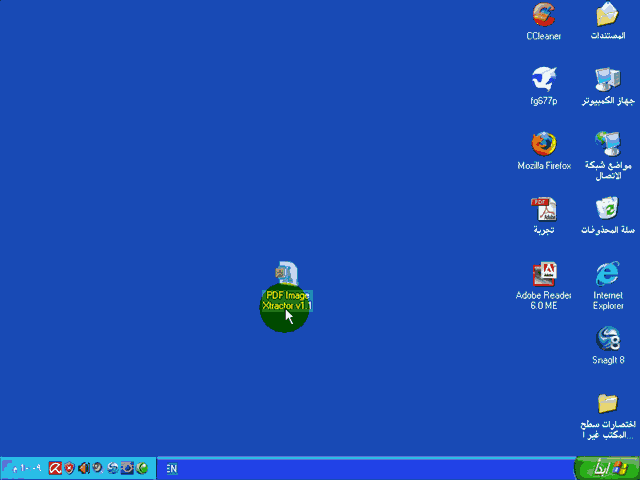
Task: Open the green ابدأ Start button
Action: click(607, 469)
